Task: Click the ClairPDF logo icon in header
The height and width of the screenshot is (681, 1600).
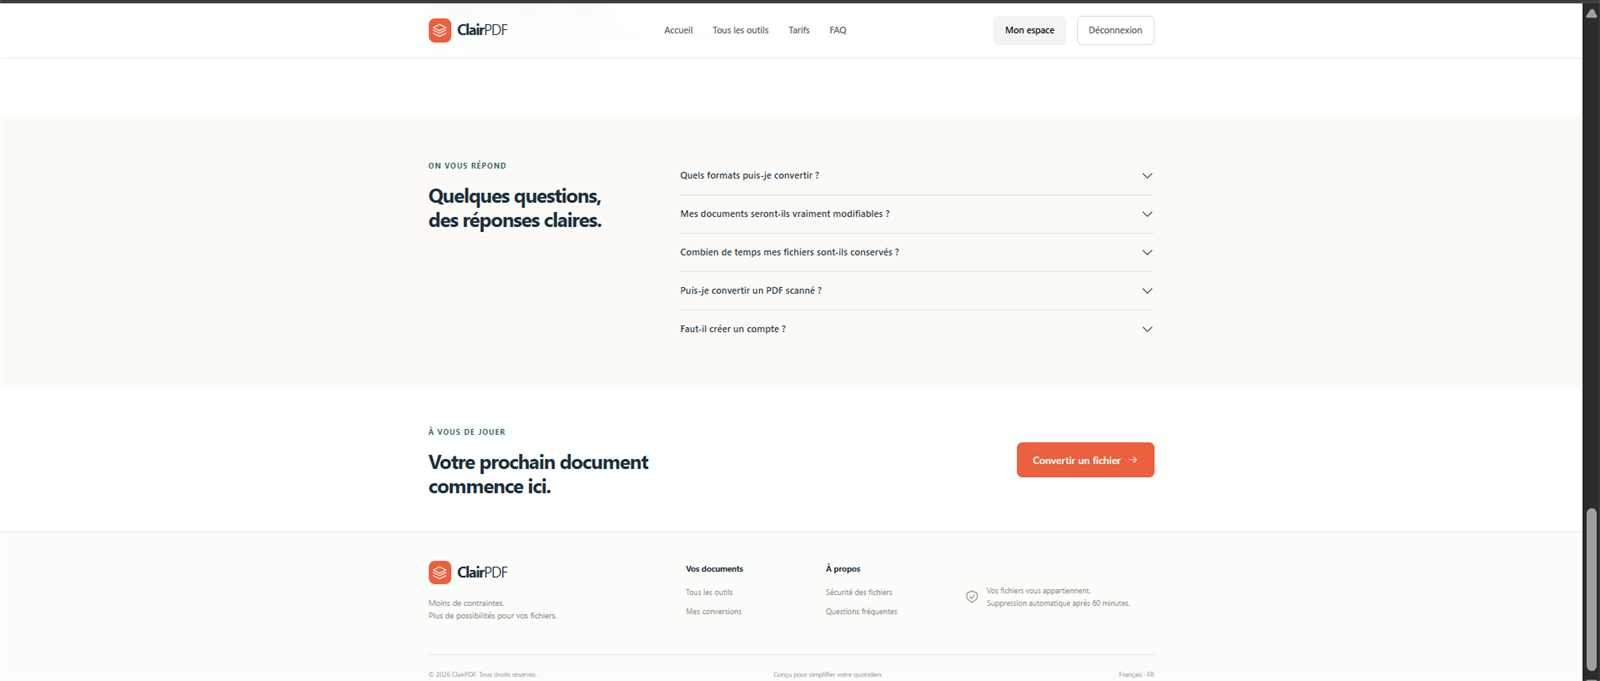Action: 440,30
